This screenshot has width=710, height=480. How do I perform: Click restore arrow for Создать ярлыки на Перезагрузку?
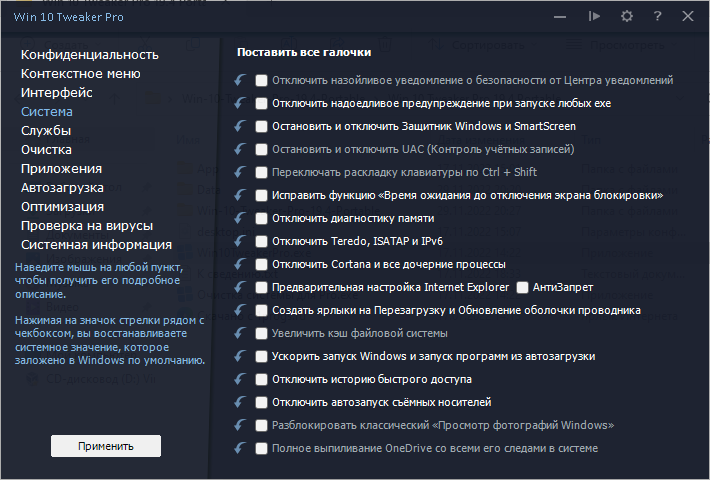(239, 310)
